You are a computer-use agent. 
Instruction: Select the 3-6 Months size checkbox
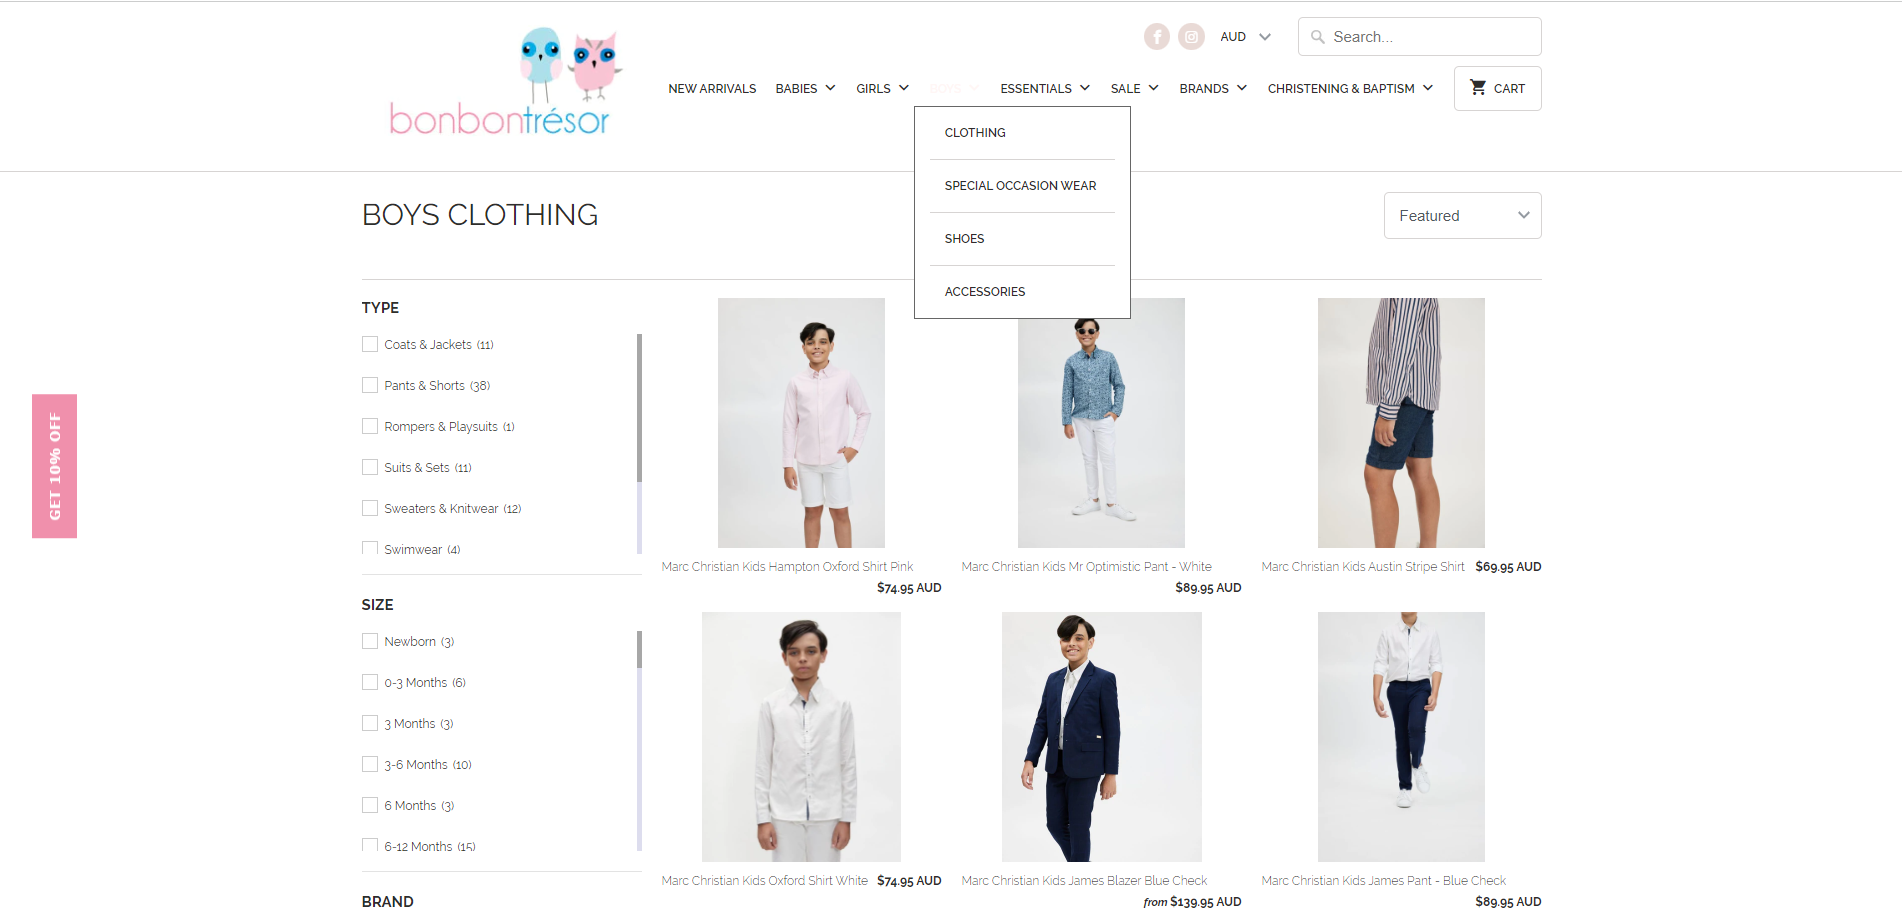(x=370, y=765)
